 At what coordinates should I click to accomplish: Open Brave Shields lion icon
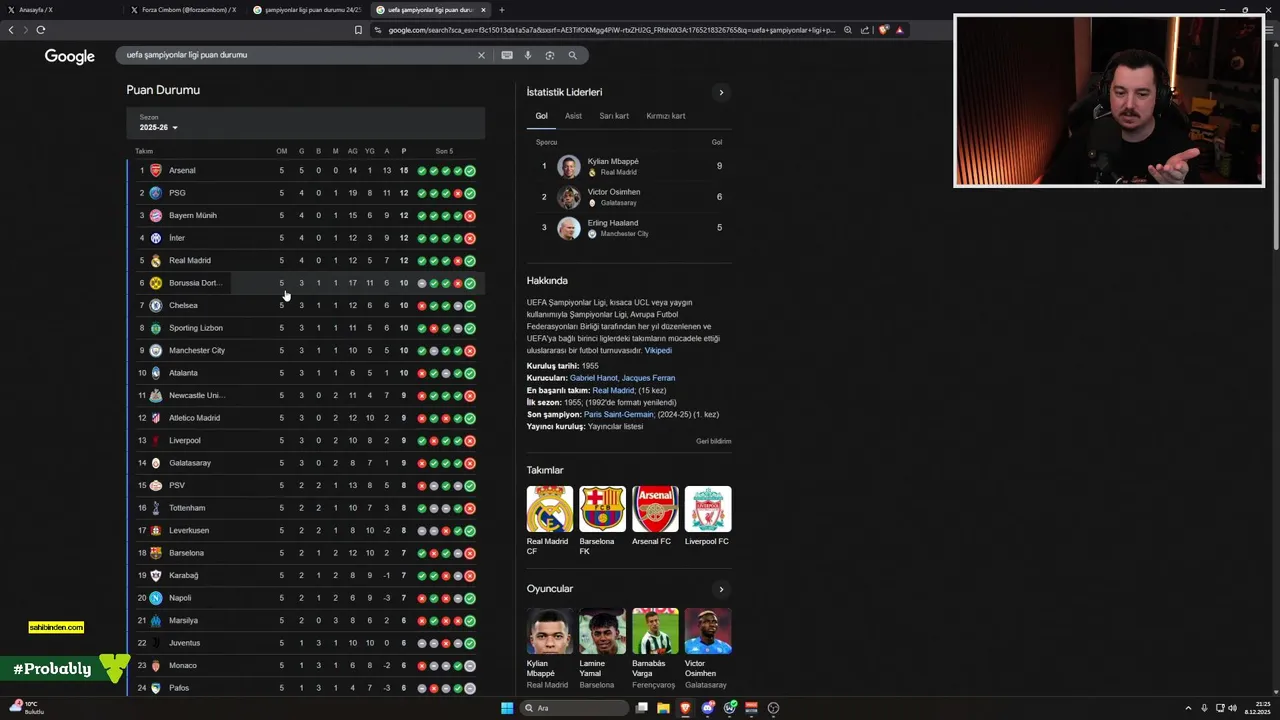pos(884,30)
